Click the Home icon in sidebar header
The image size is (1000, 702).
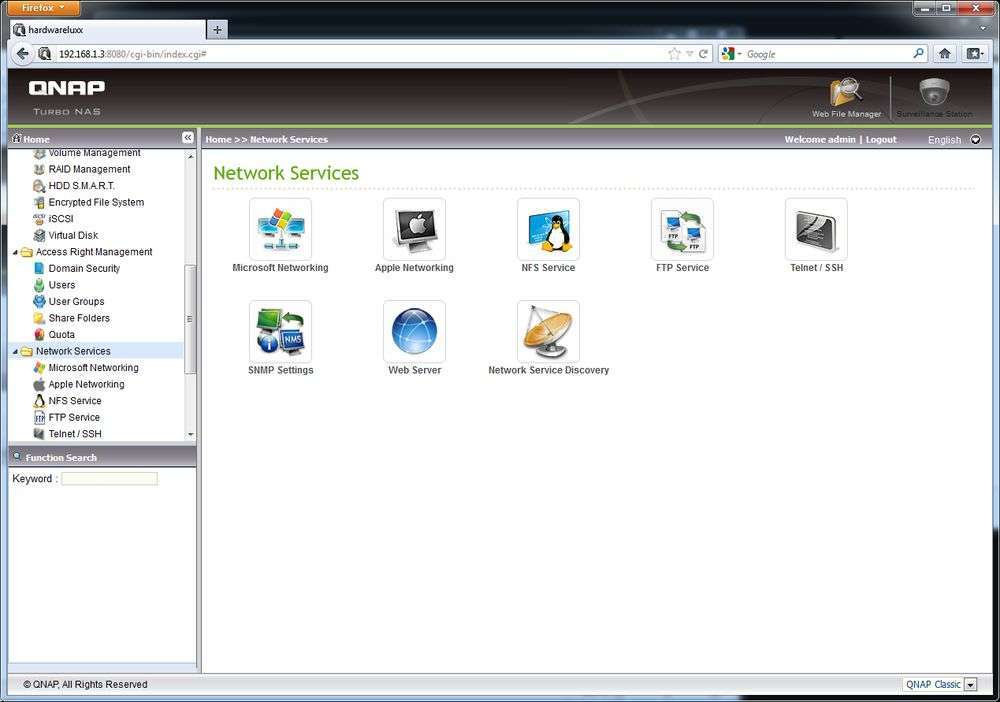[x=17, y=138]
